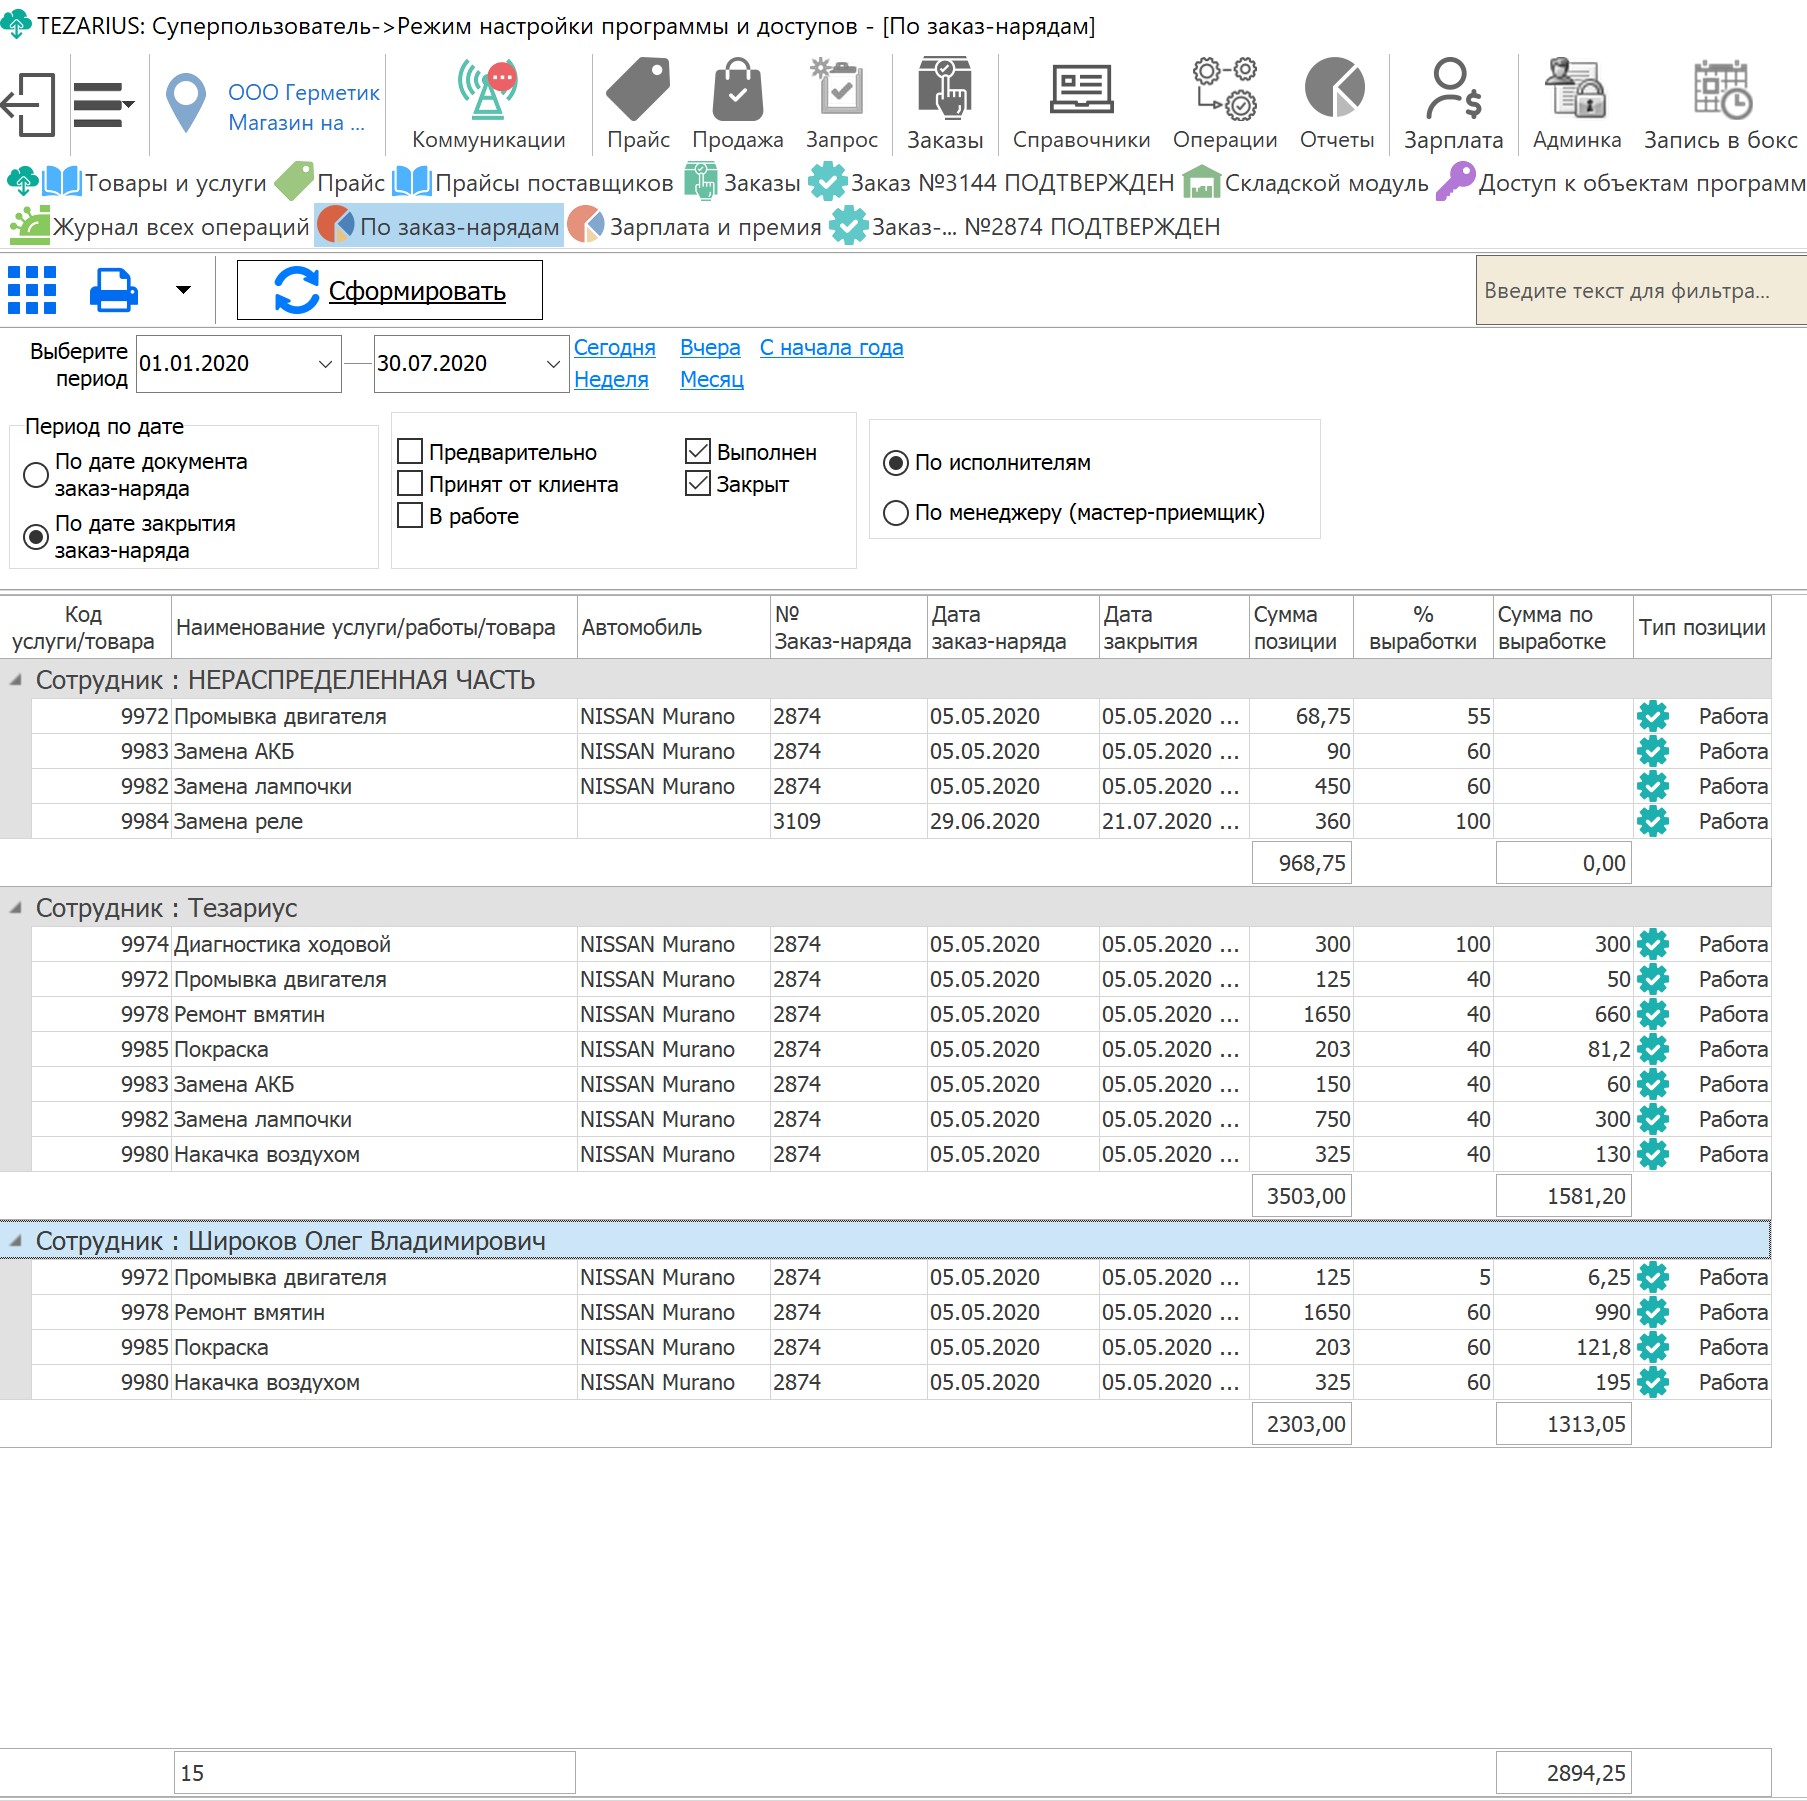Image resolution: width=1807 pixels, height=1801 pixels.
Task: Enable the Предварительно checkbox
Action: 410,452
